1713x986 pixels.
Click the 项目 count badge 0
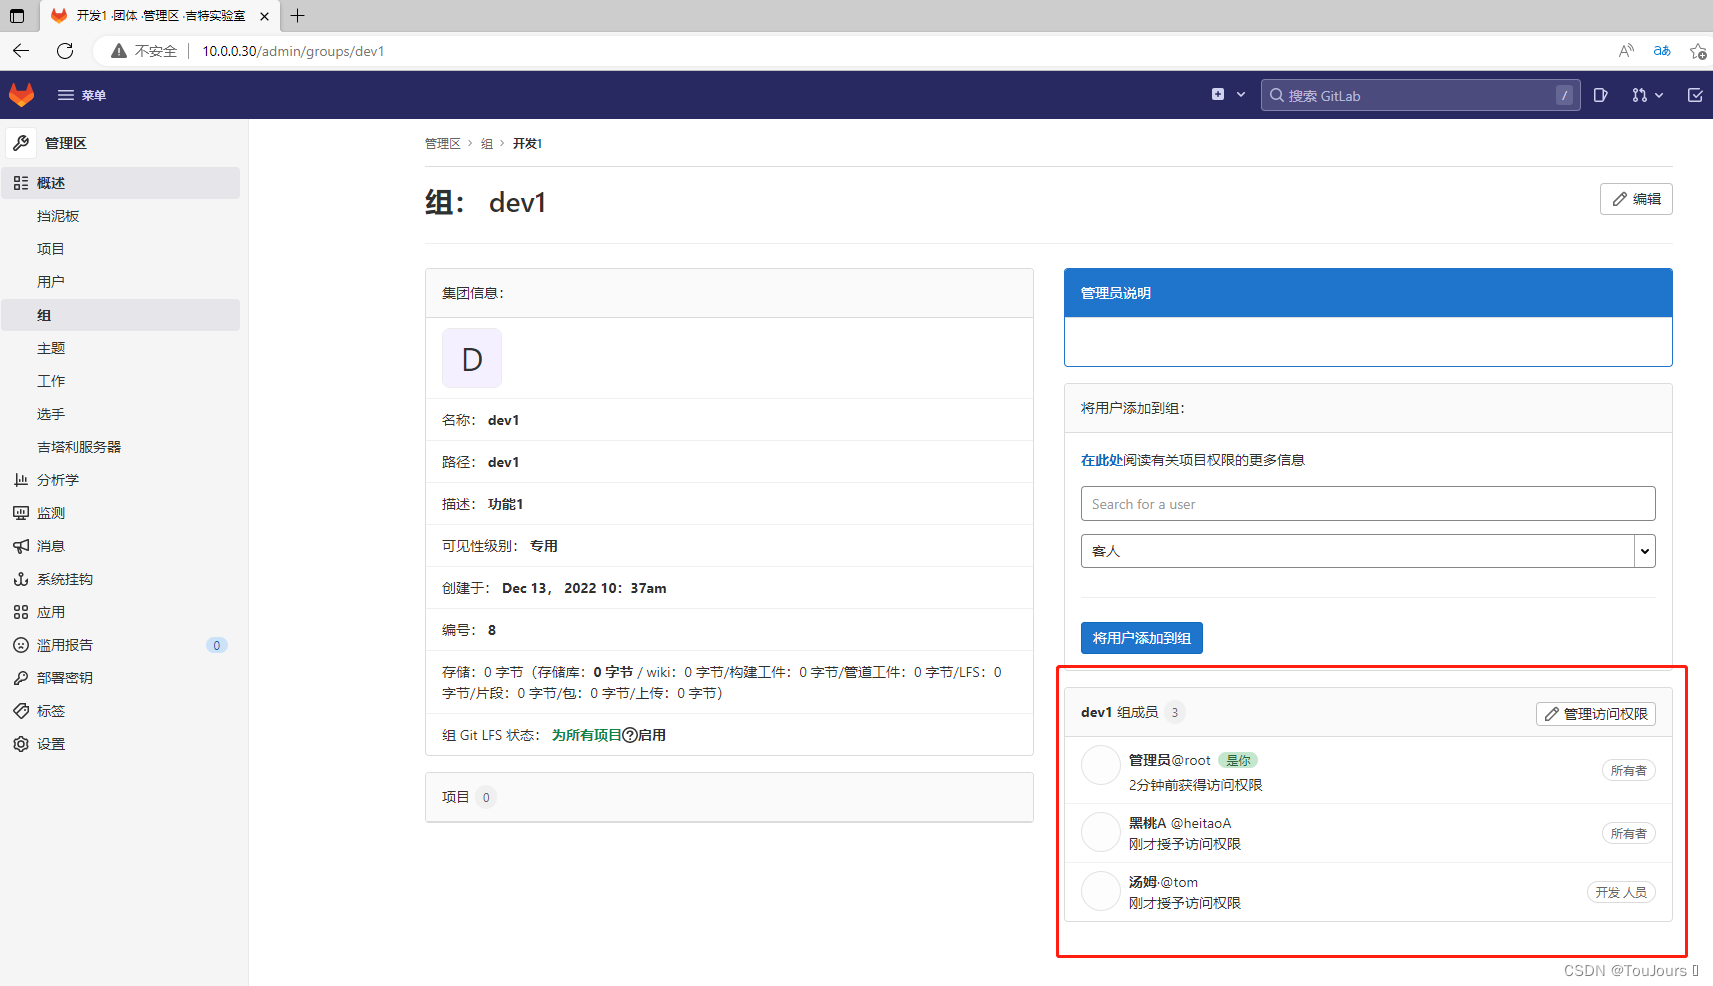(x=486, y=797)
